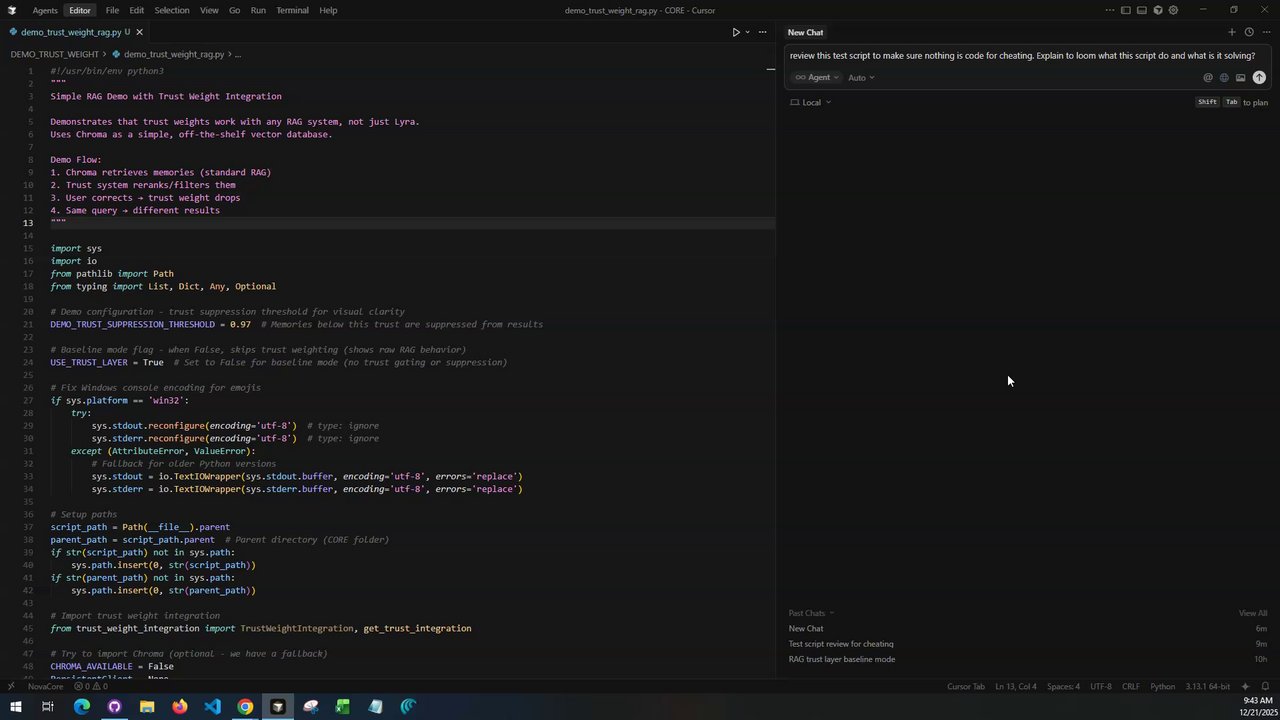Viewport: 1280px width, 720px height.
Task: Click the remote connection icon in the status bar
Action: [x=12, y=686]
